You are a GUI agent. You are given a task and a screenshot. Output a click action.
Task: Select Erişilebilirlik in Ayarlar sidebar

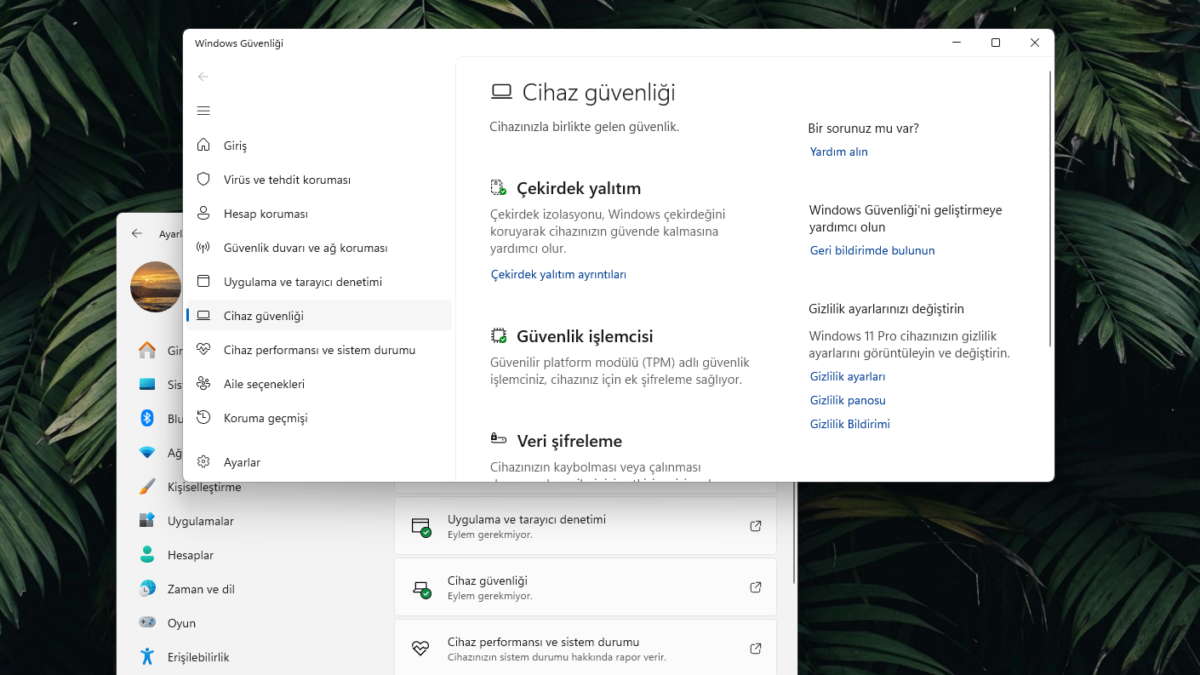click(x=198, y=657)
